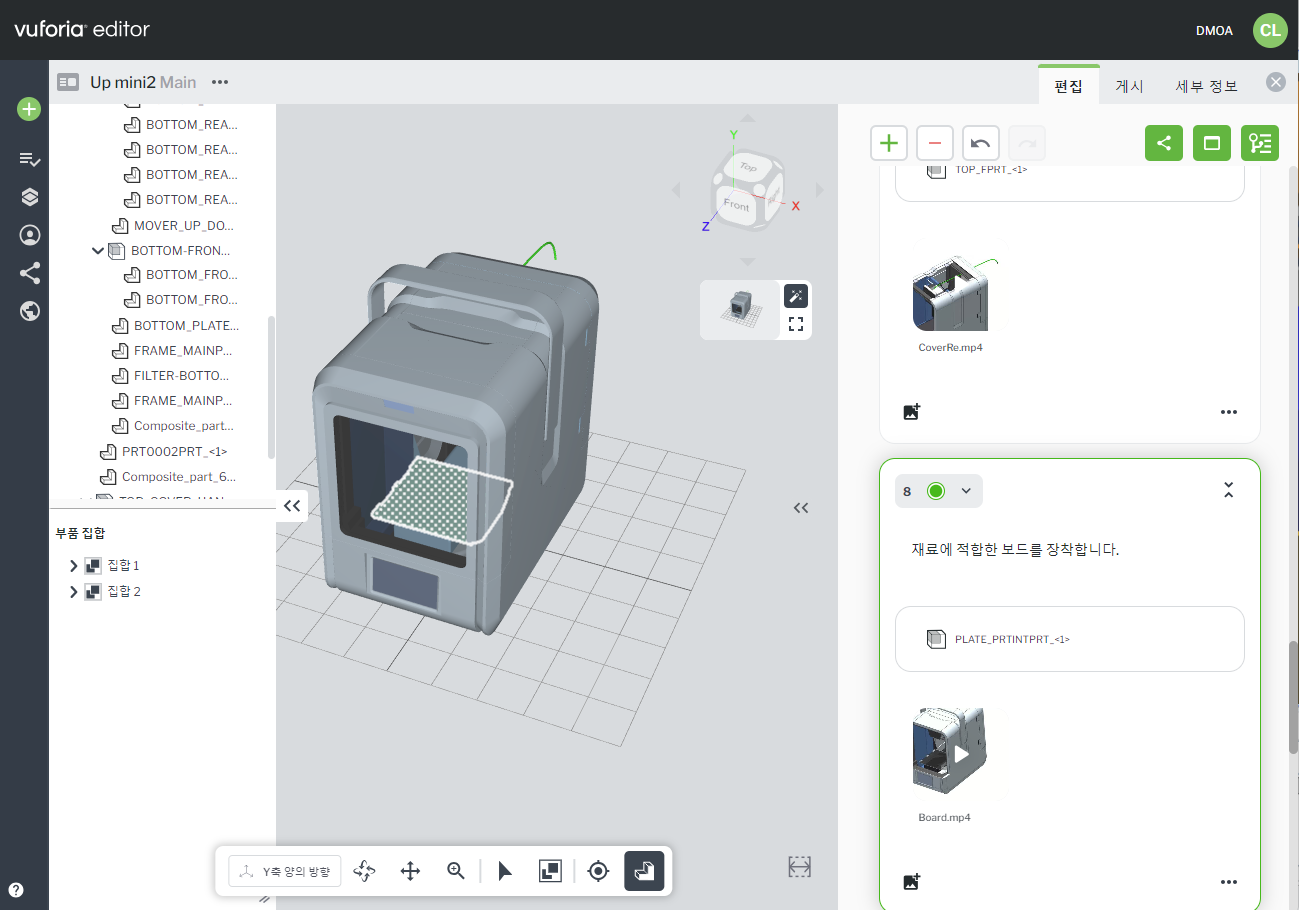The width and height of the screenshot is (1299, 910).
Task: Click the Y축 양의 방향 button
Action: pyautogui.click(x=285, y=871)
